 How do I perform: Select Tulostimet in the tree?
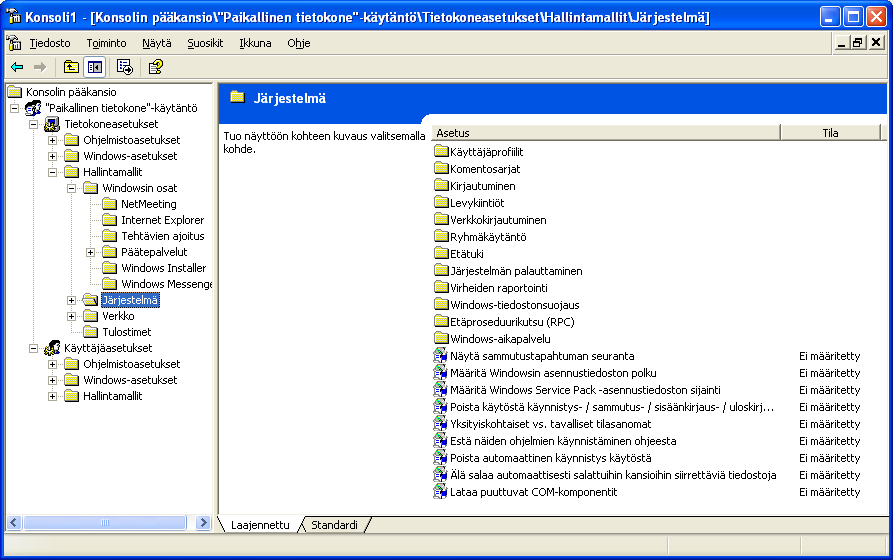(126, 332)
